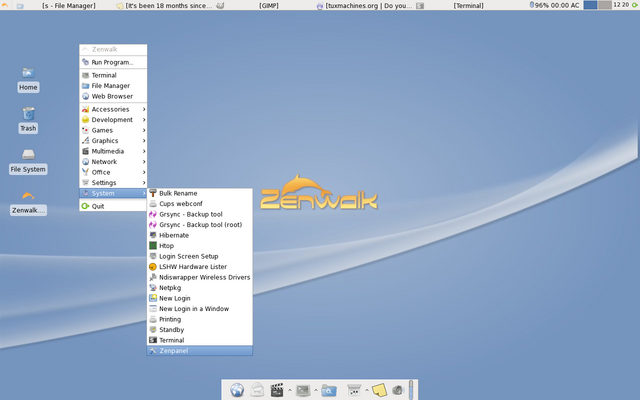This screenshot has height=400, width=640.
Task: Adjust the volume slider in the dock
Action: pos(411,389)
